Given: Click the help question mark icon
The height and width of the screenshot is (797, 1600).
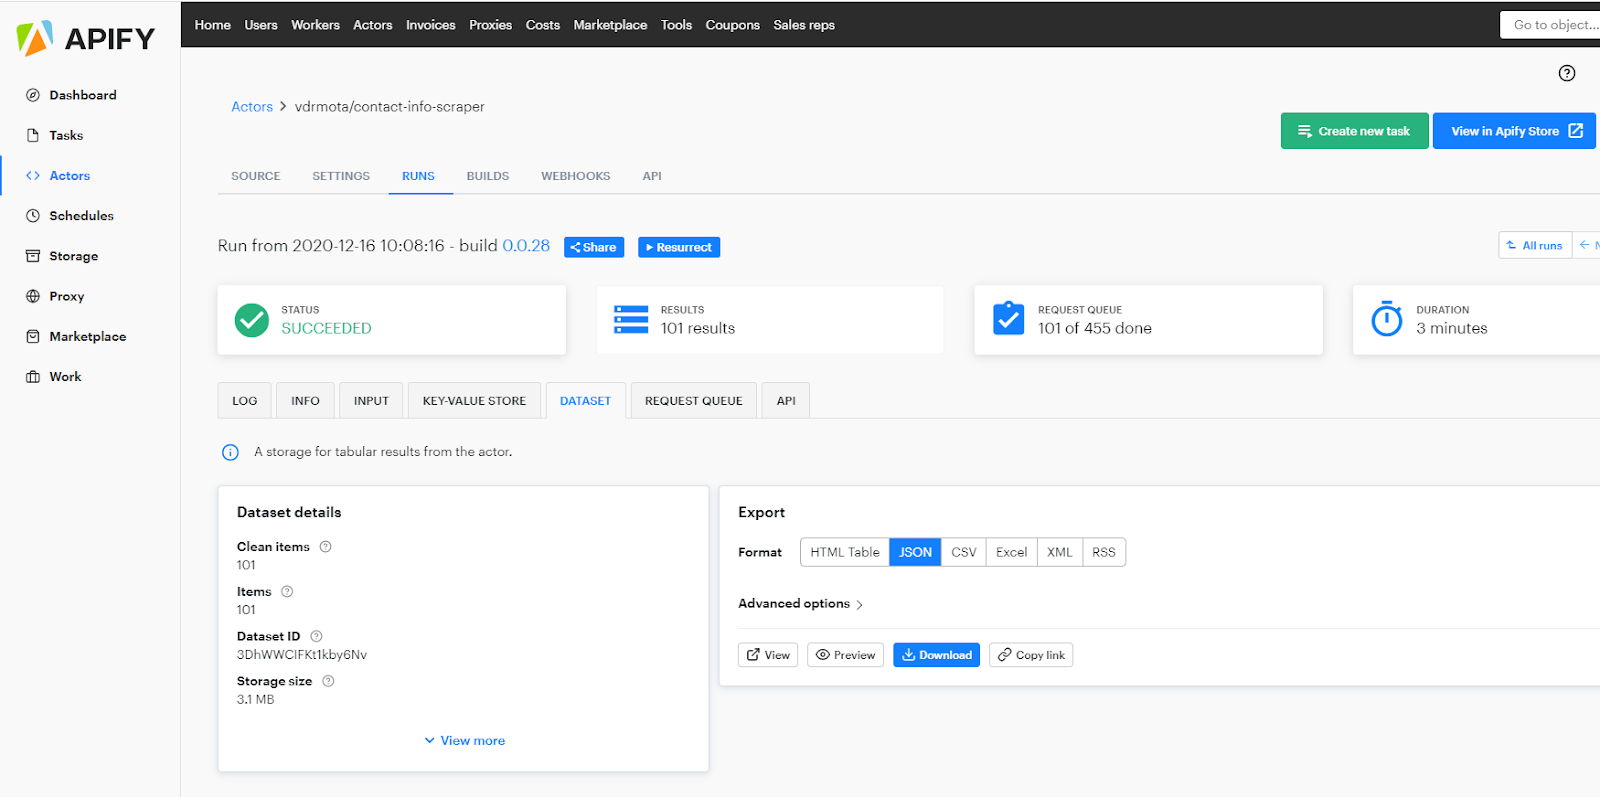Looking at the screenshot, I should tap(1567, 73).
